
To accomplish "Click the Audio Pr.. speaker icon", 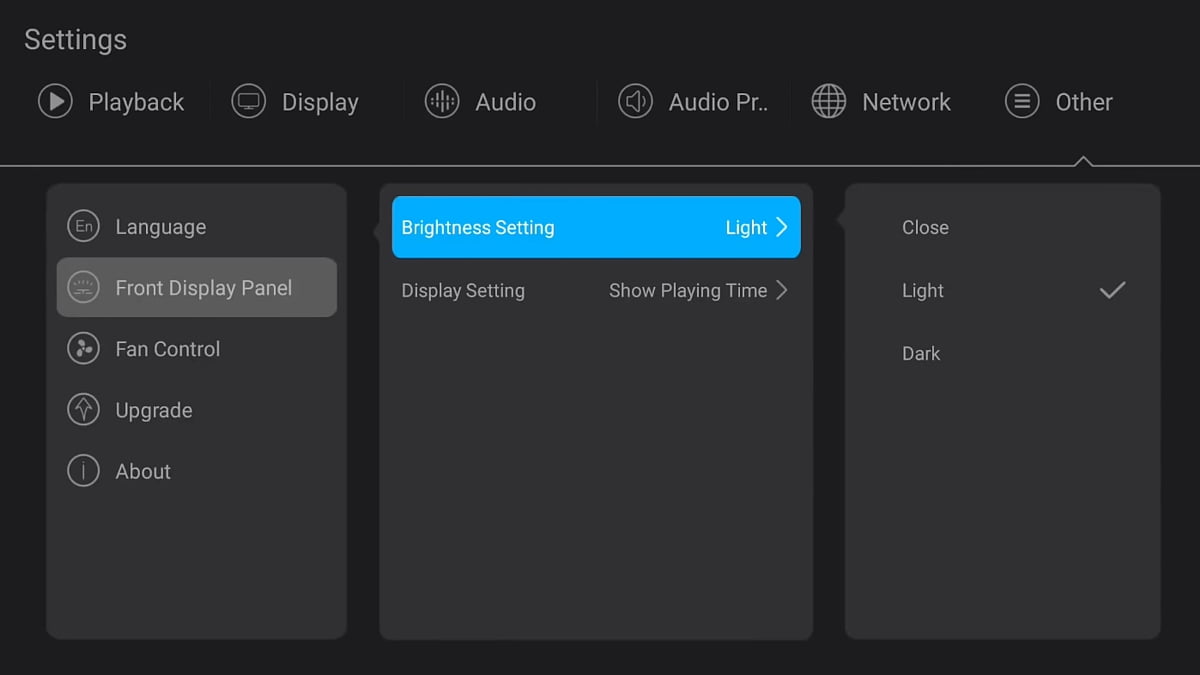I will pyautogui.click(x=635, y=101).
